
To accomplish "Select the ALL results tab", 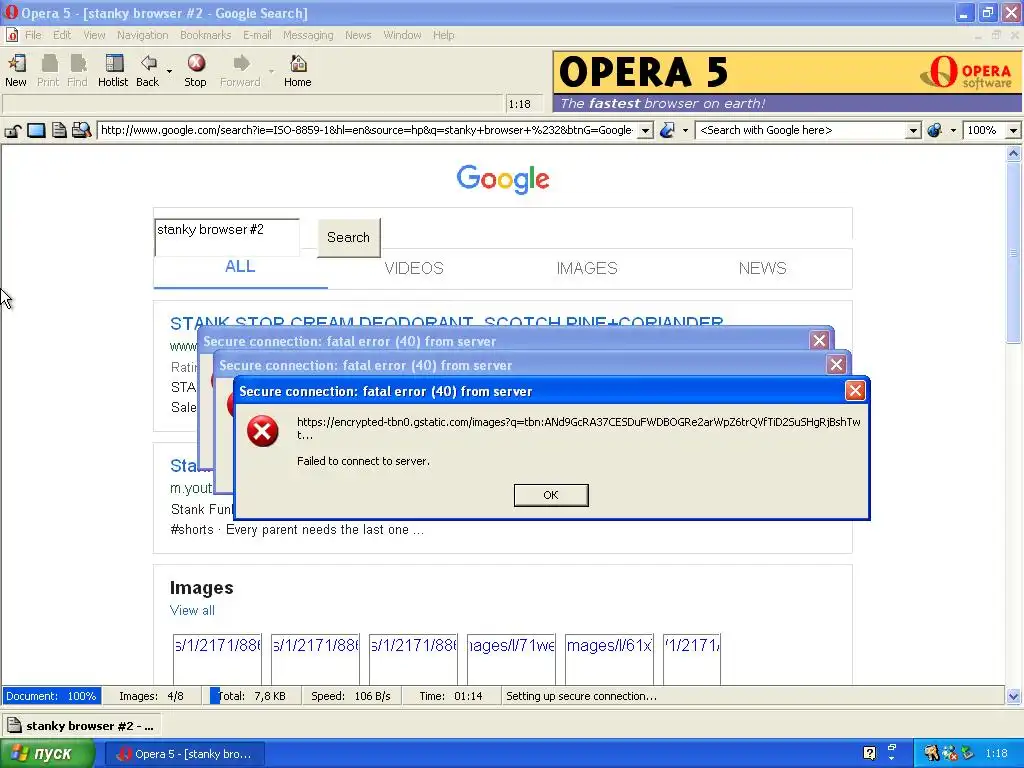I will tap(240, 266).
